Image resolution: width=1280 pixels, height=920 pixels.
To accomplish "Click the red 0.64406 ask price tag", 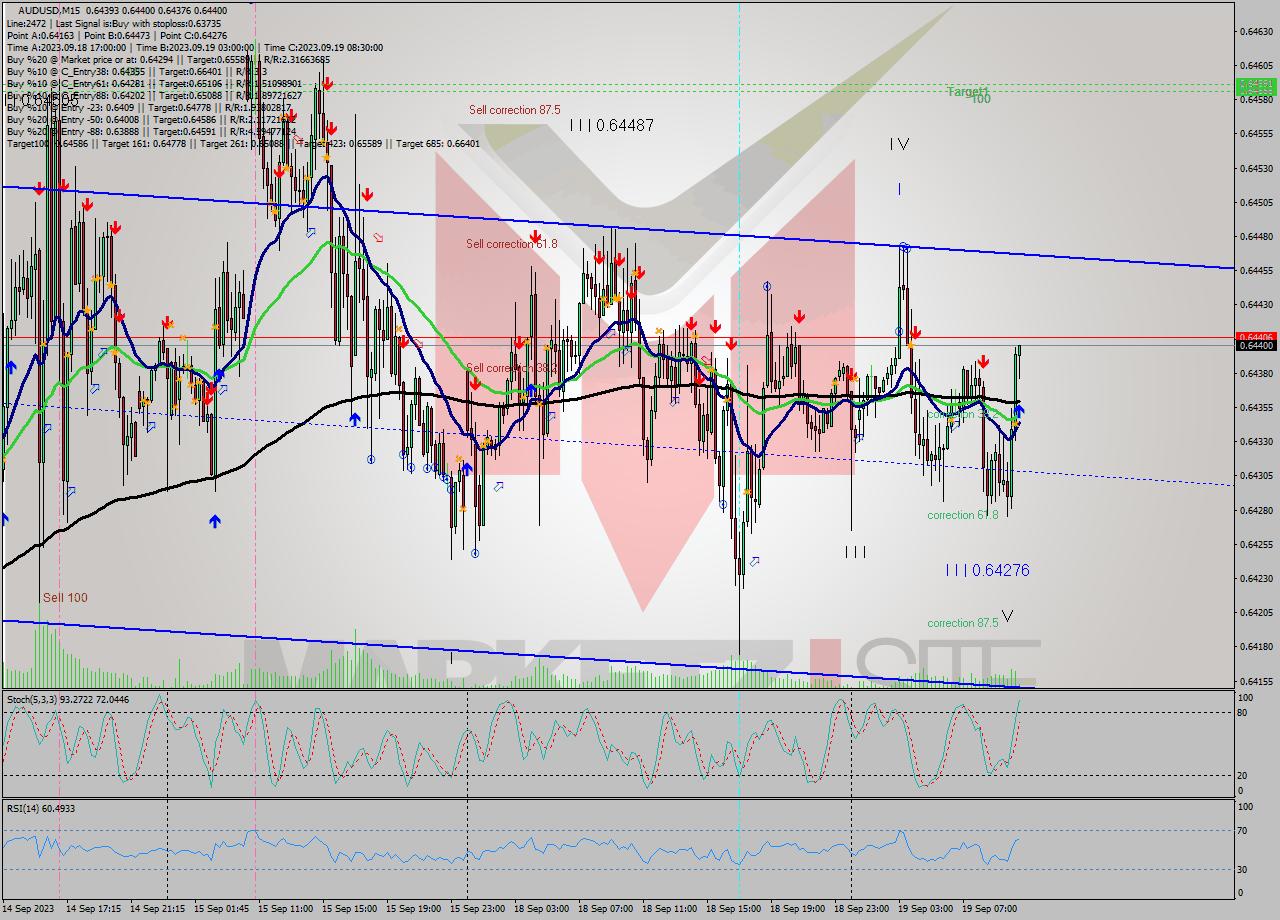I will [1256, 336].
